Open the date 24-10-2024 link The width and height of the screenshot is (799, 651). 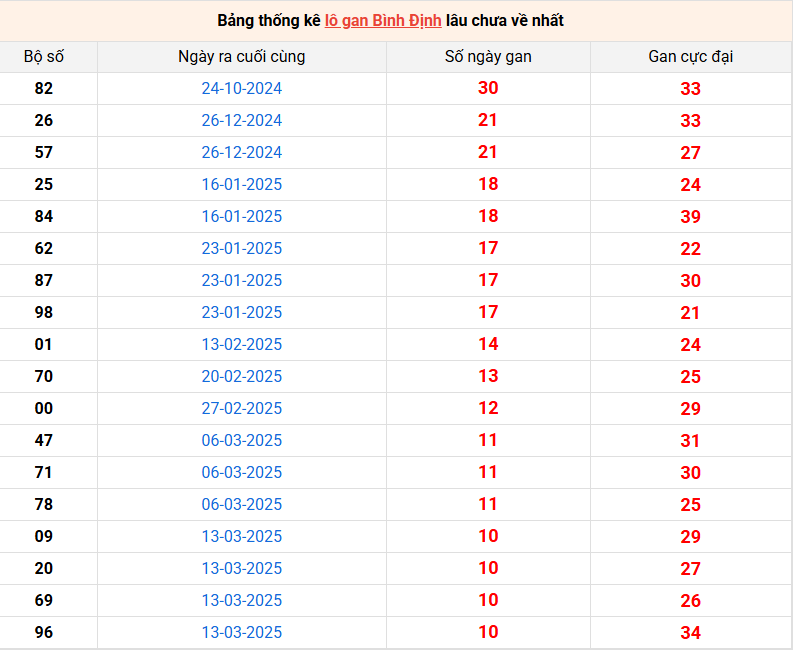pyautogui.click(x=242, y=89)
